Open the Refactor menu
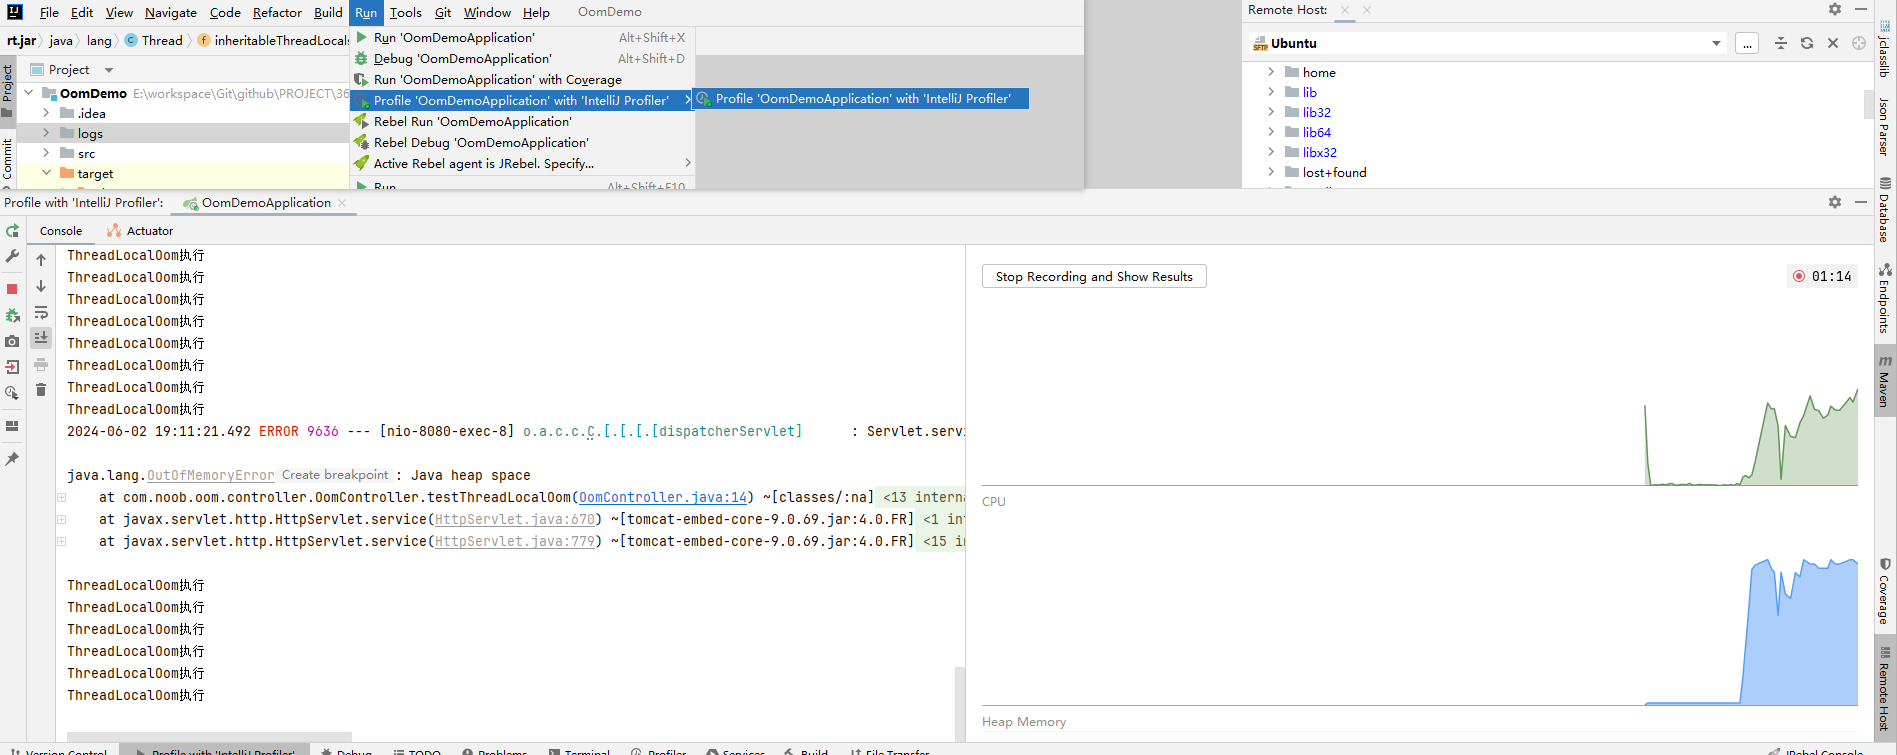1897x755 pixels. click(x=277, y=12)
